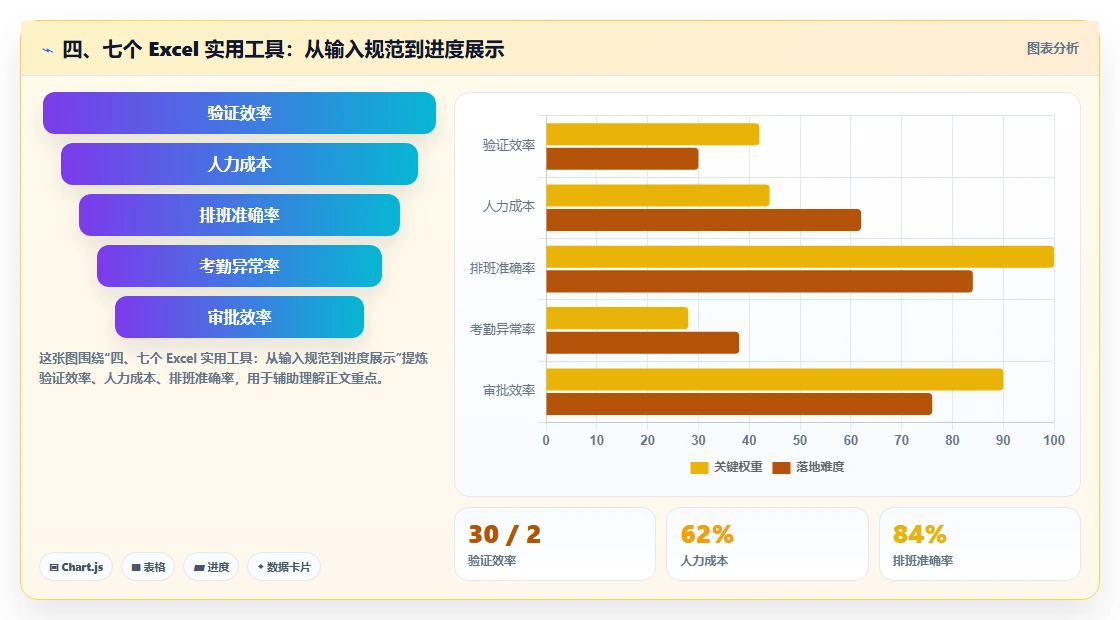1120x620 pixels.
Task: Click the 验证效率 y-axis label in the chart
Action: point(509,146)
